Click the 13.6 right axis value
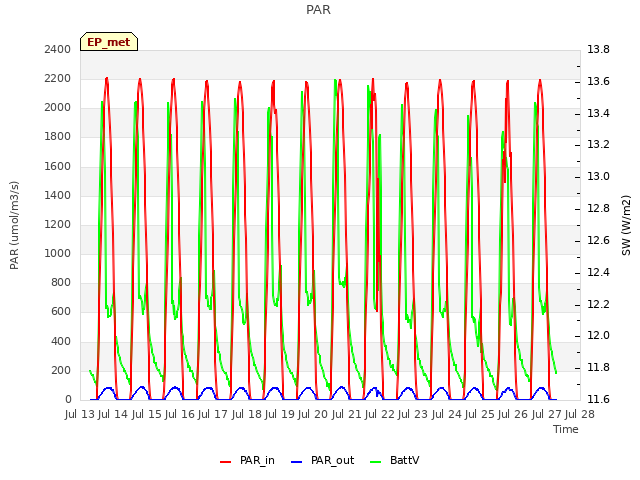The image size is (640, 480). point(598,82)
